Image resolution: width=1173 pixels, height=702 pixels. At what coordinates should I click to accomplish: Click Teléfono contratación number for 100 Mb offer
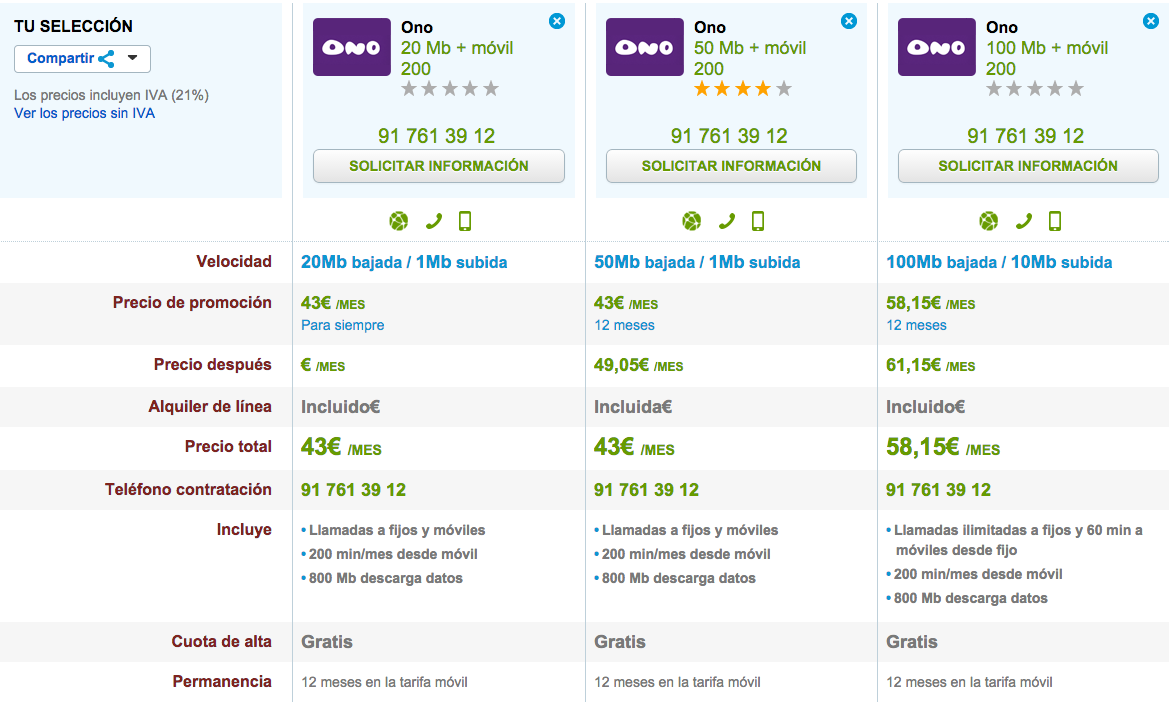[x=938, y=490]
